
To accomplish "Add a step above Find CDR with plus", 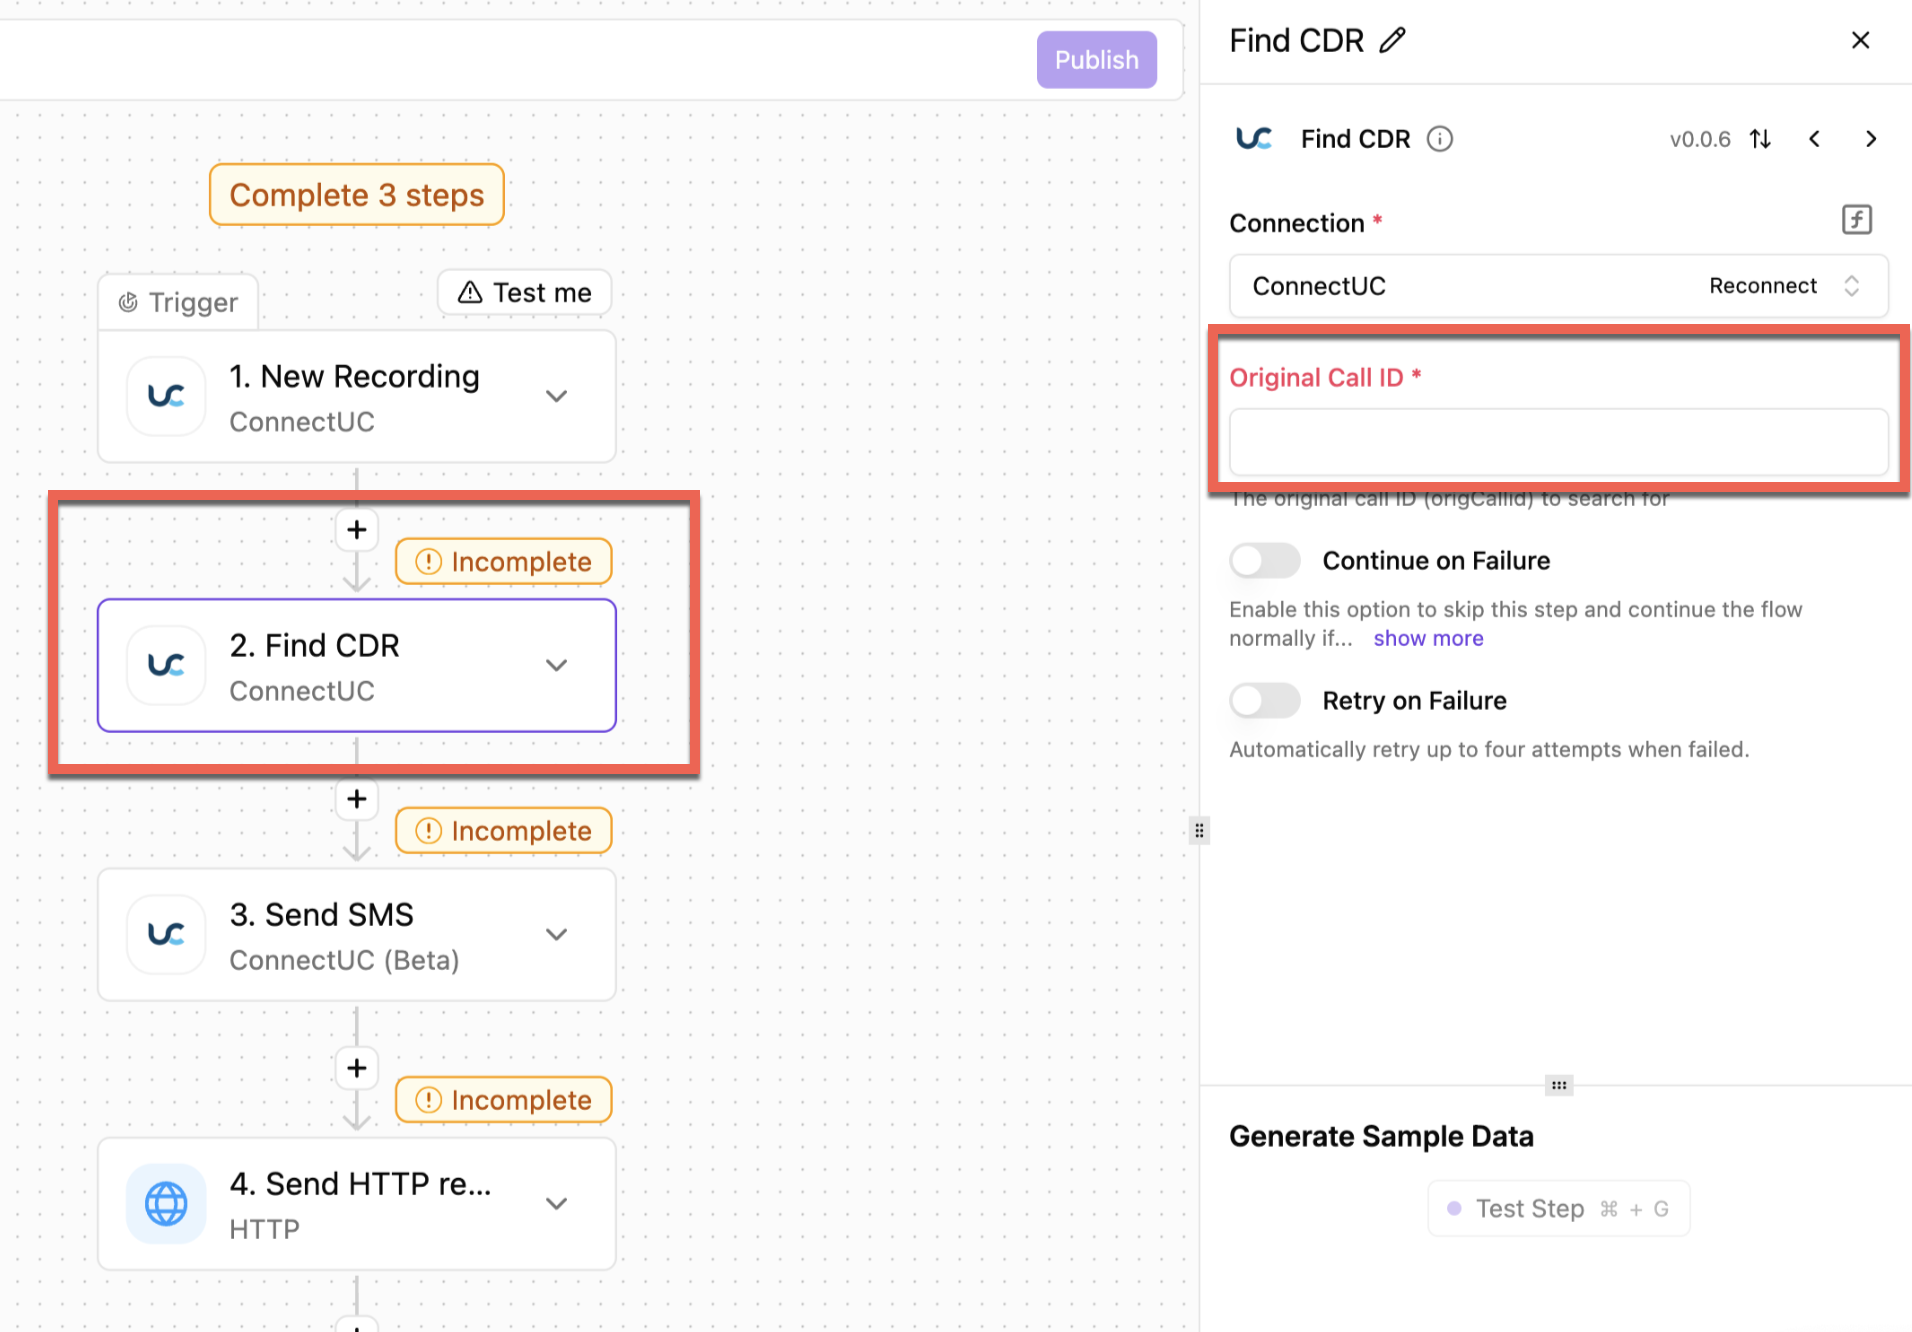I will [357, 530].
